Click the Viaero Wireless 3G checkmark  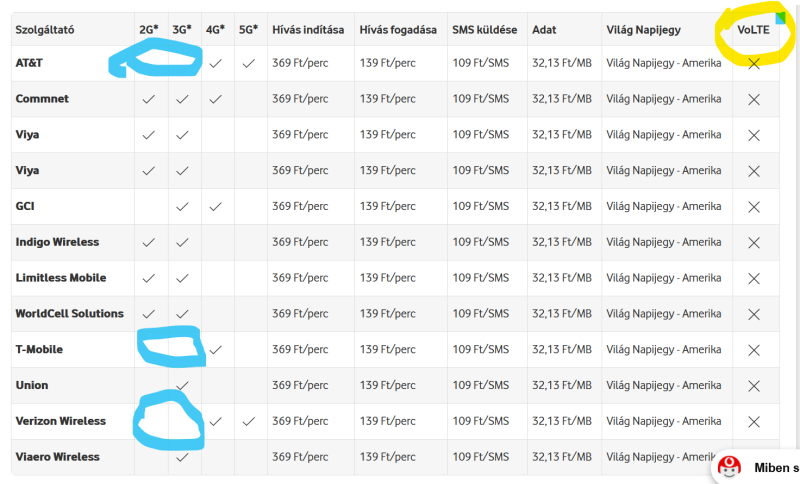pos(182,457)
